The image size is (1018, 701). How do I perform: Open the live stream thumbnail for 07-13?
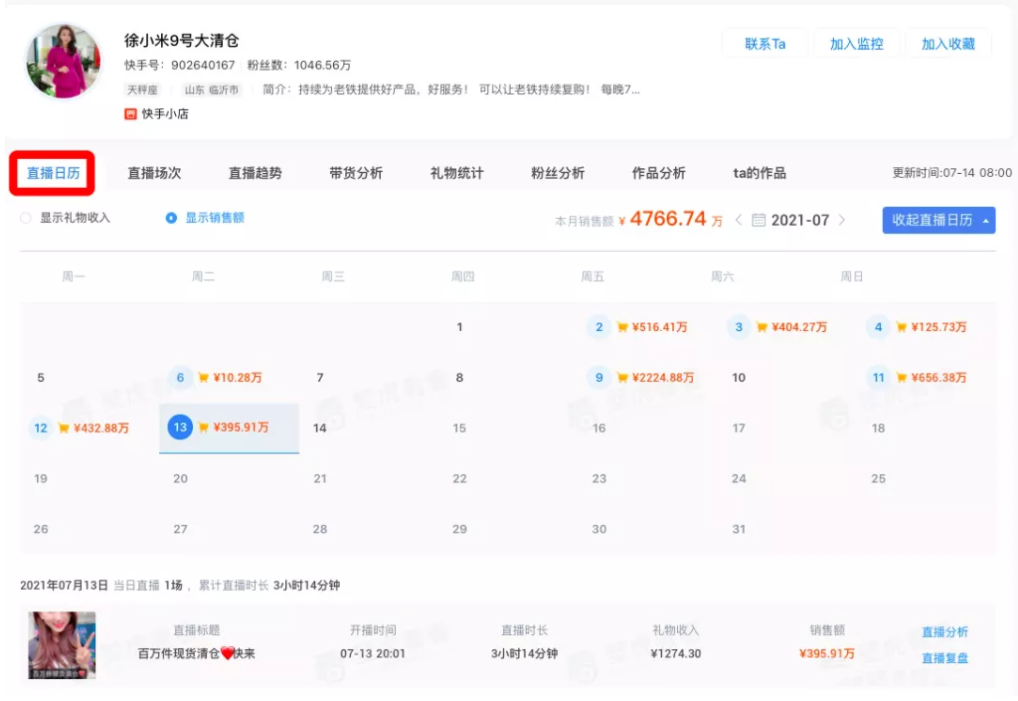click(x=62, y=645)
